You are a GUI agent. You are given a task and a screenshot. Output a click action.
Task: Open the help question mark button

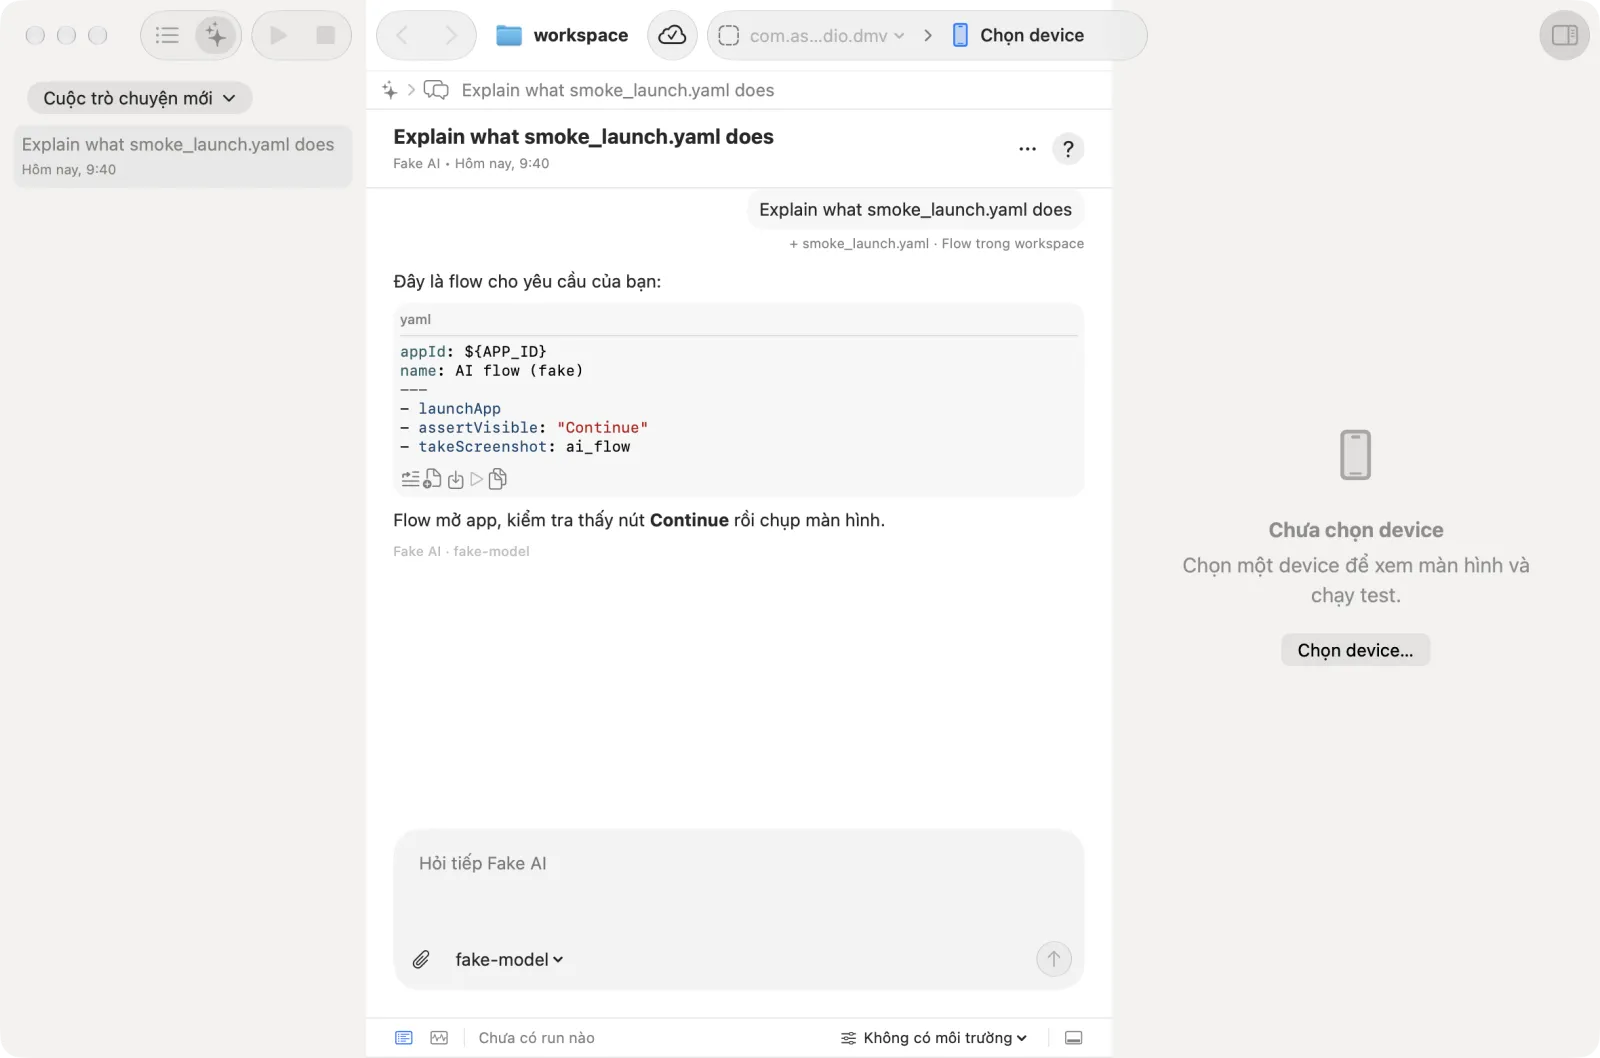tap(1068, 149)
